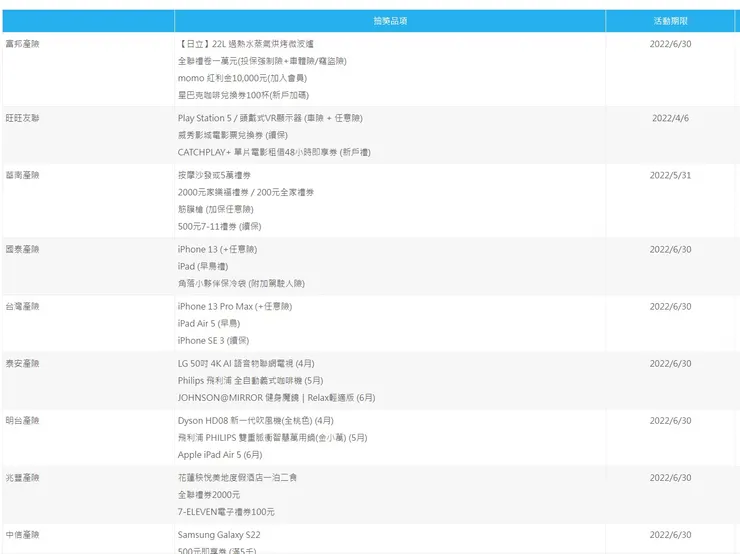Click the 7-ELEVEN電子禮券100元 prize line

(x=226, y=512)
